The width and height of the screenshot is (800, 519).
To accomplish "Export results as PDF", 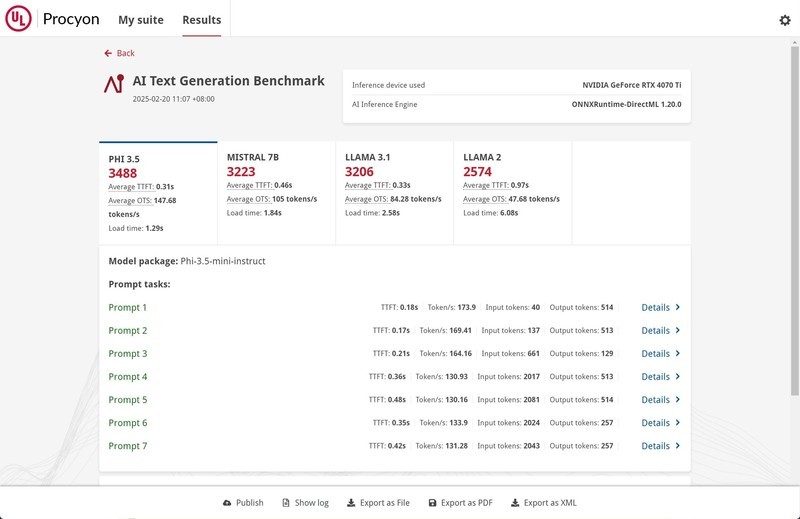I will pyautogui.click(x=460, y=503).
